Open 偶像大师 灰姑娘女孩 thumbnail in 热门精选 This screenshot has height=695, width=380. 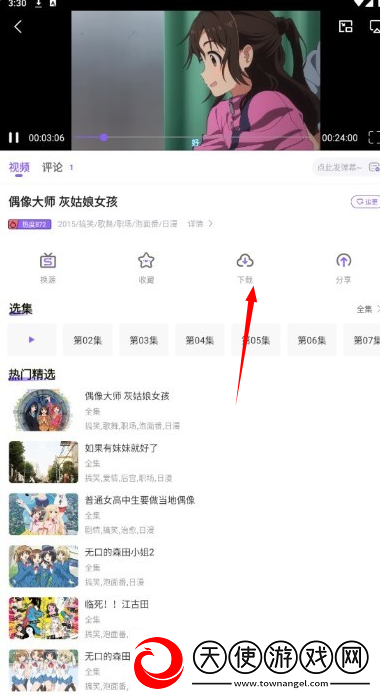[43, 410]
